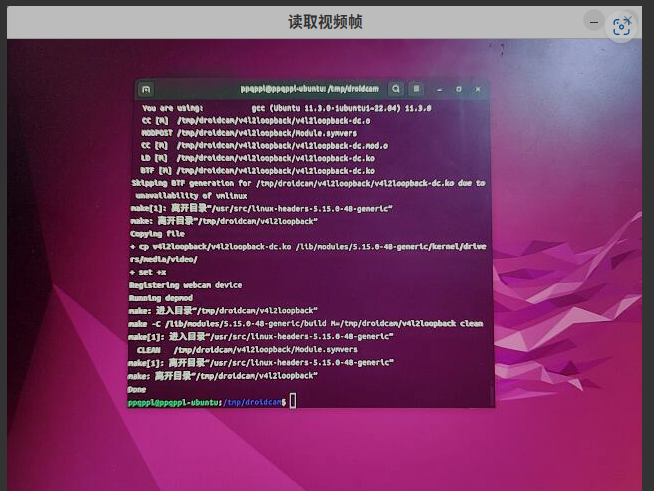Click terminal title ppqppl@ppqppl-ubuntu: /tmp/droidcam
The image size is (654, 491).
point(309,89)
